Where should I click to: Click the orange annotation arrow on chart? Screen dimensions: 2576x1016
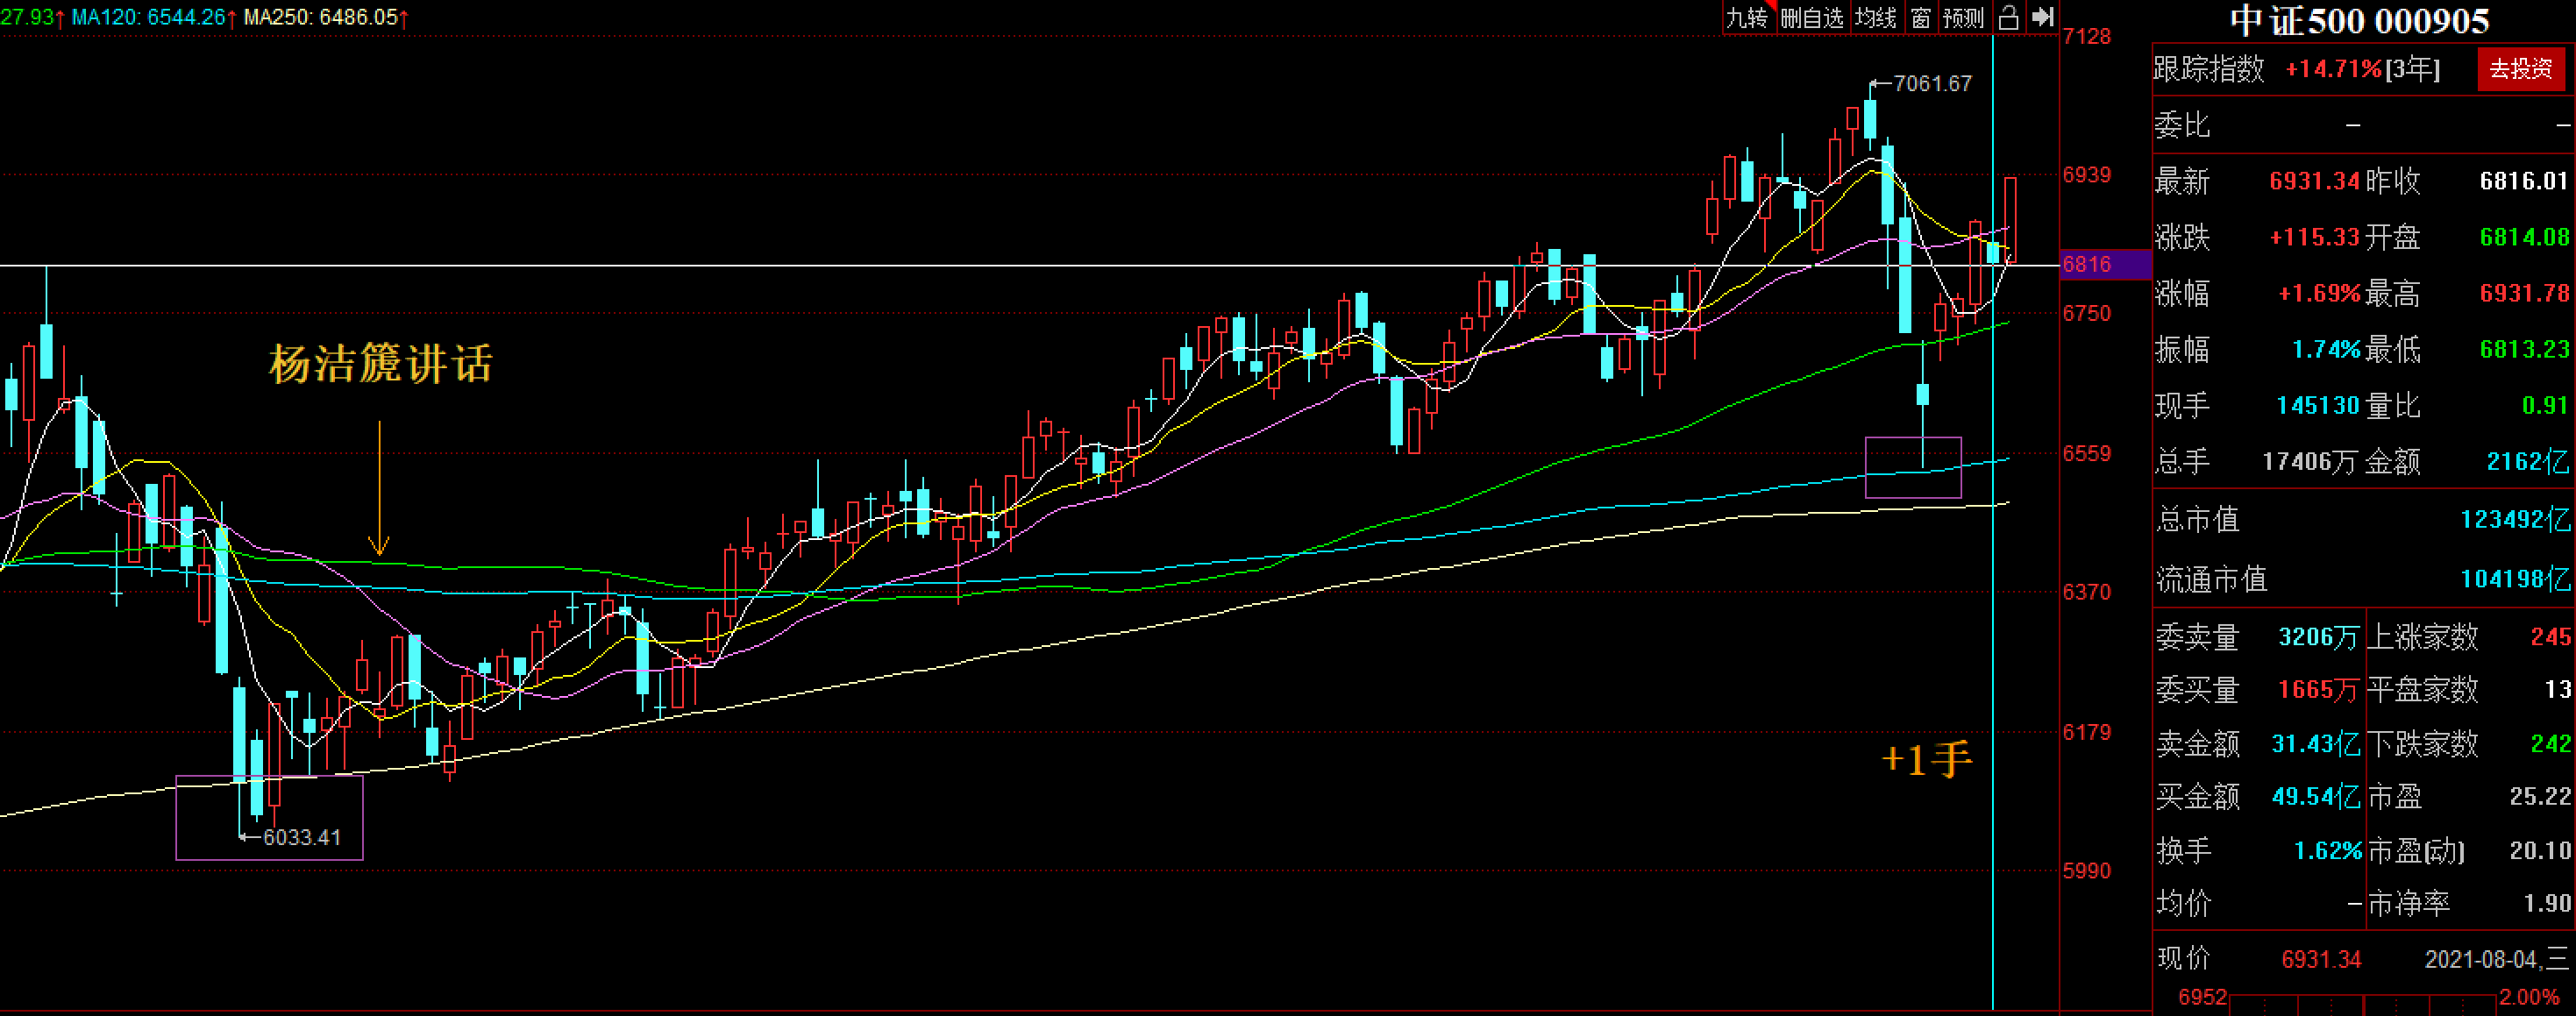pos(379,490)
